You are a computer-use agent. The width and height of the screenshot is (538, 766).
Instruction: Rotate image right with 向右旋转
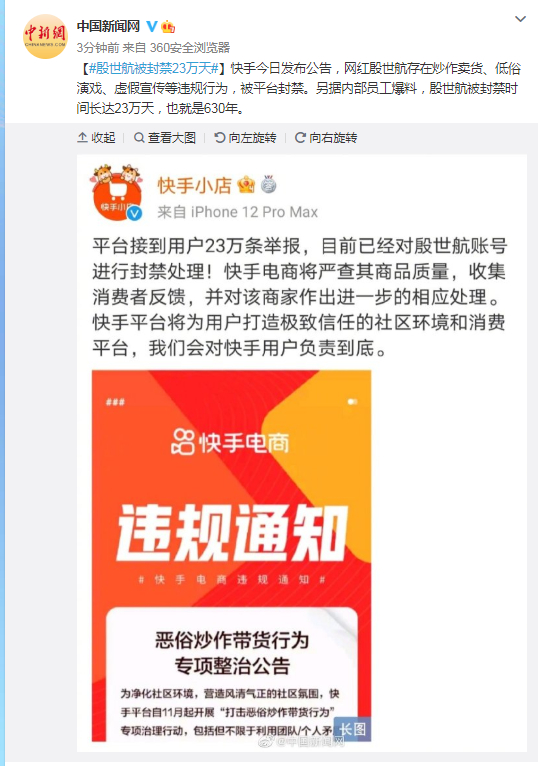326,138
